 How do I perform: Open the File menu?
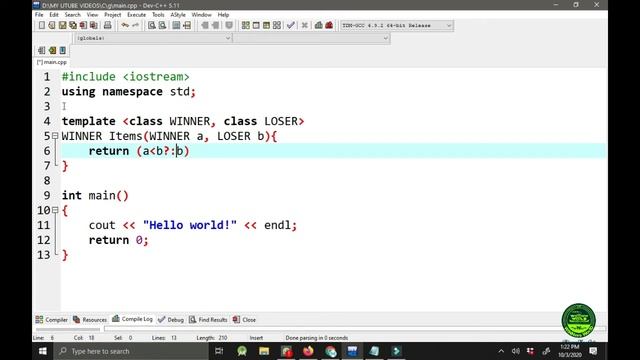[39, 15]
